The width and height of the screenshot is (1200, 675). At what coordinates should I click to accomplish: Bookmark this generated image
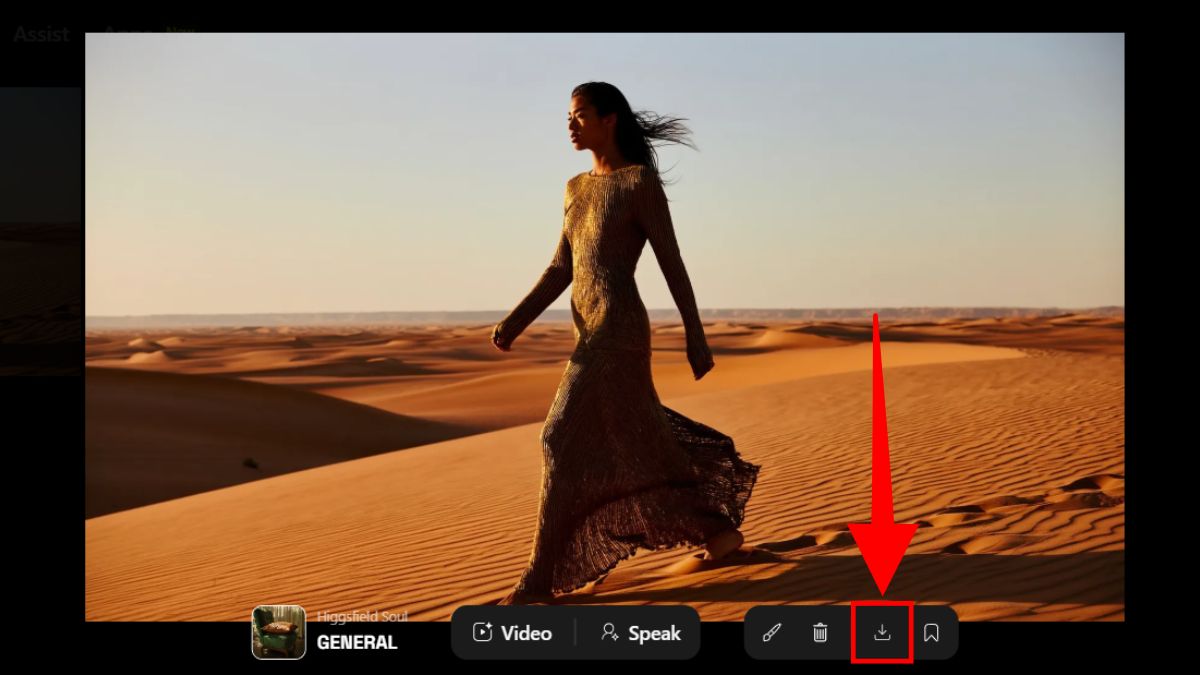931,633
